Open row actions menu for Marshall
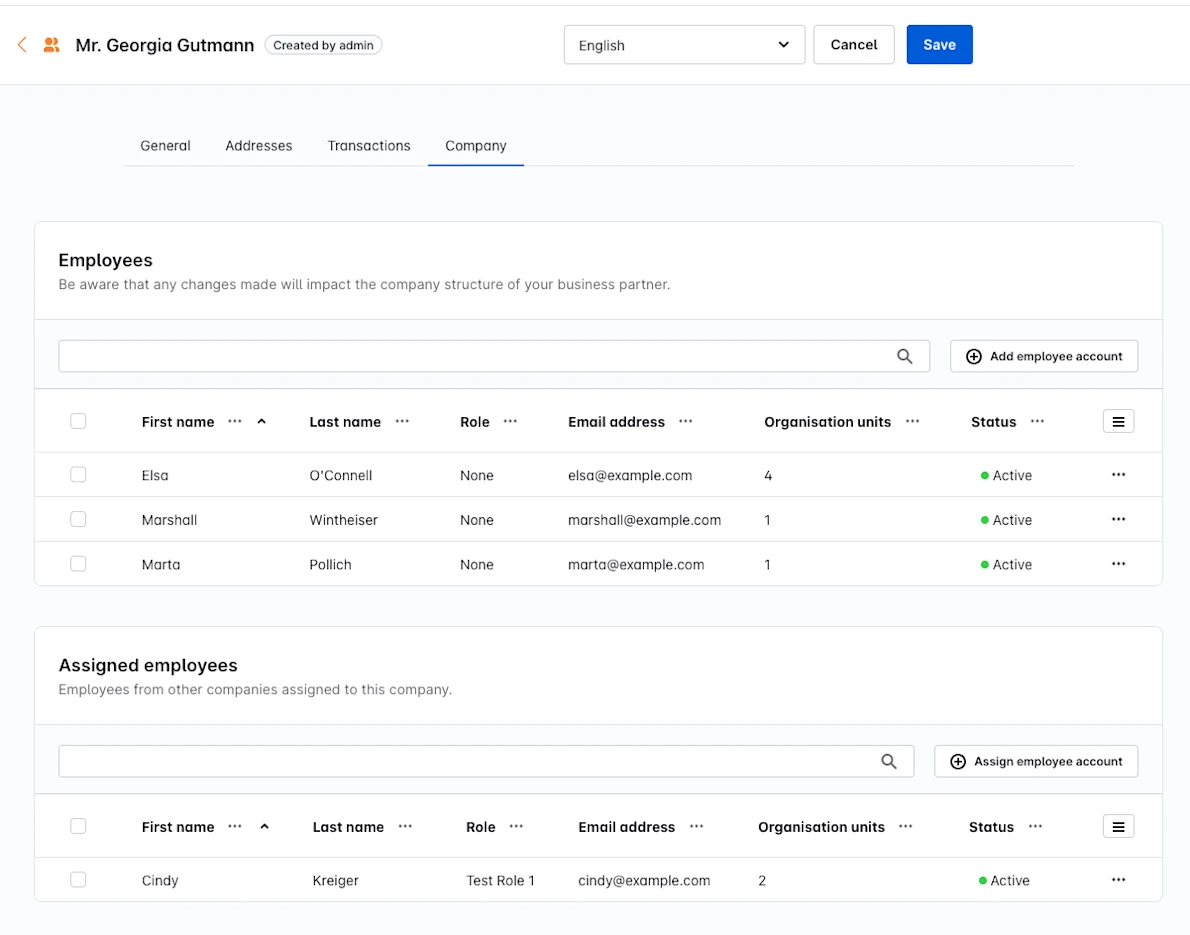This screenshot has height=935, width=1190. pos(1119,520)
